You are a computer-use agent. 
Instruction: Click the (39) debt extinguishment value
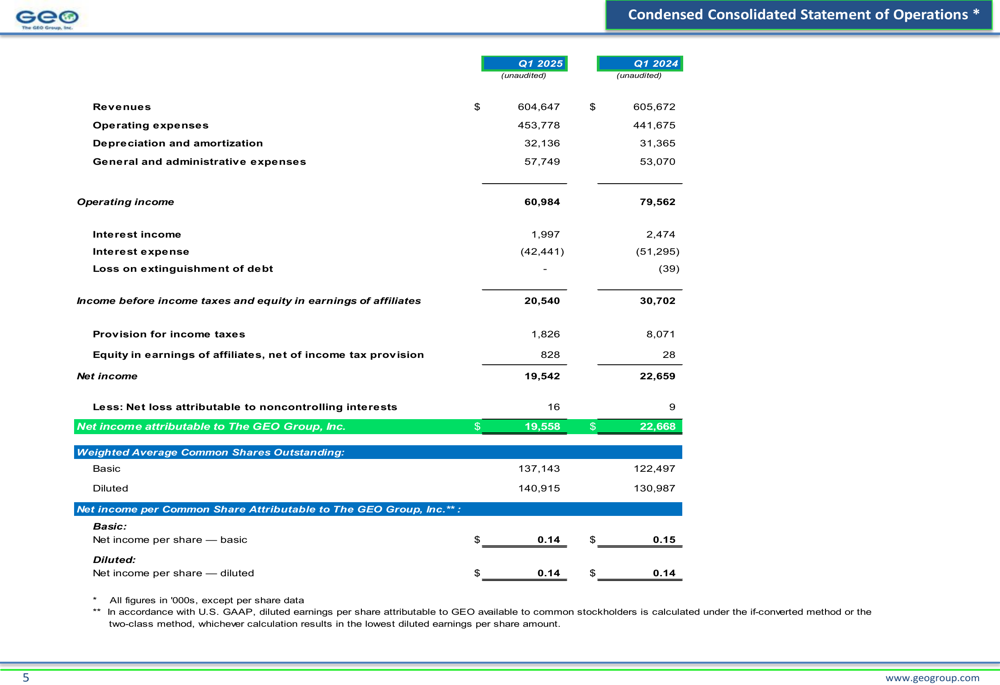point(669,269)
